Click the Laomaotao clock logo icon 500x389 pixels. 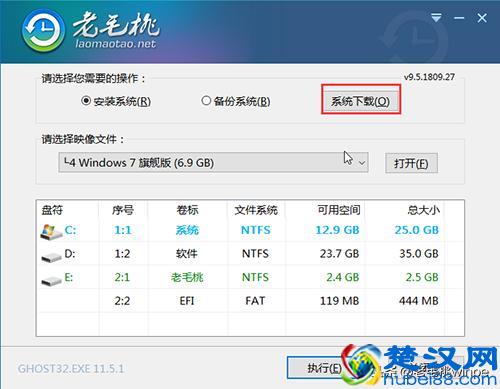point(43,31)
